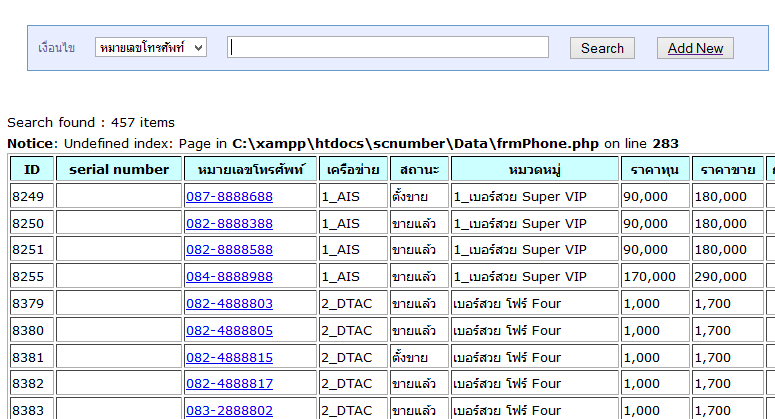
Task: Open the หมายเลขโทรศัพท์ condition dropdown
Action: [x=151, y=47]
